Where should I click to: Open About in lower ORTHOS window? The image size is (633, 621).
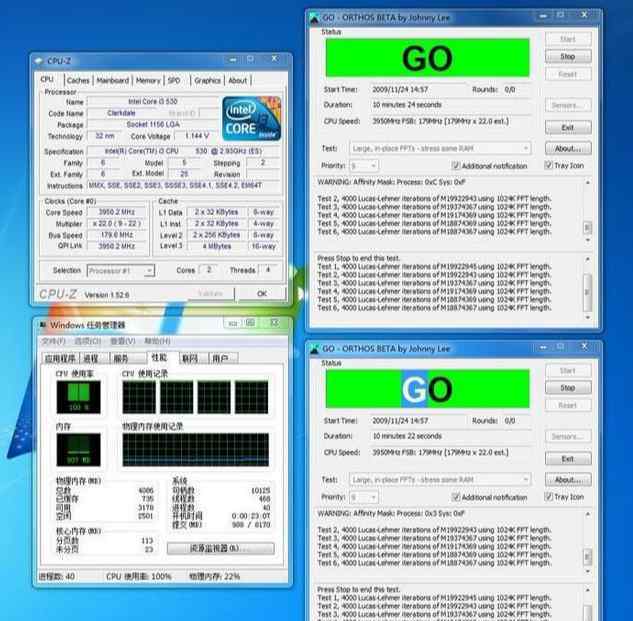568,480
